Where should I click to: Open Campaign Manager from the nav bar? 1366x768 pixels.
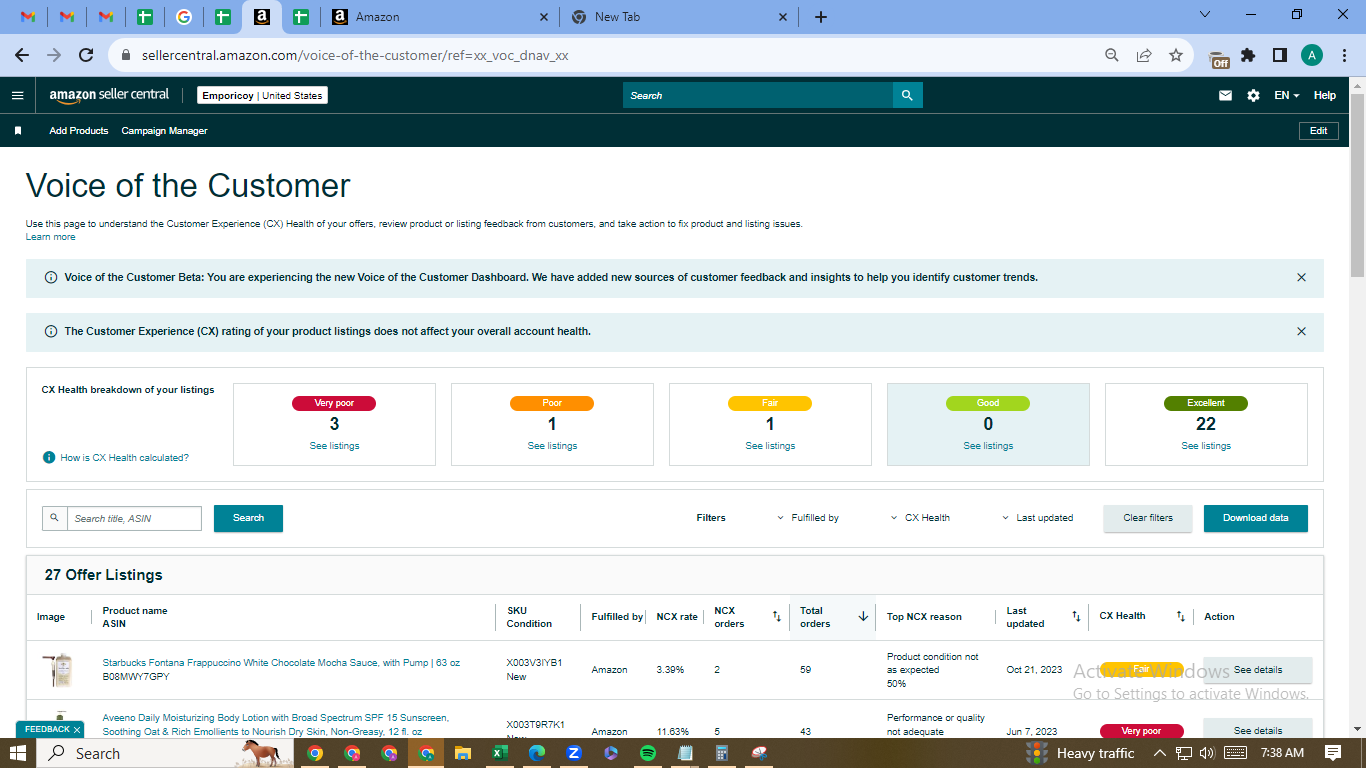pos(165,131)
